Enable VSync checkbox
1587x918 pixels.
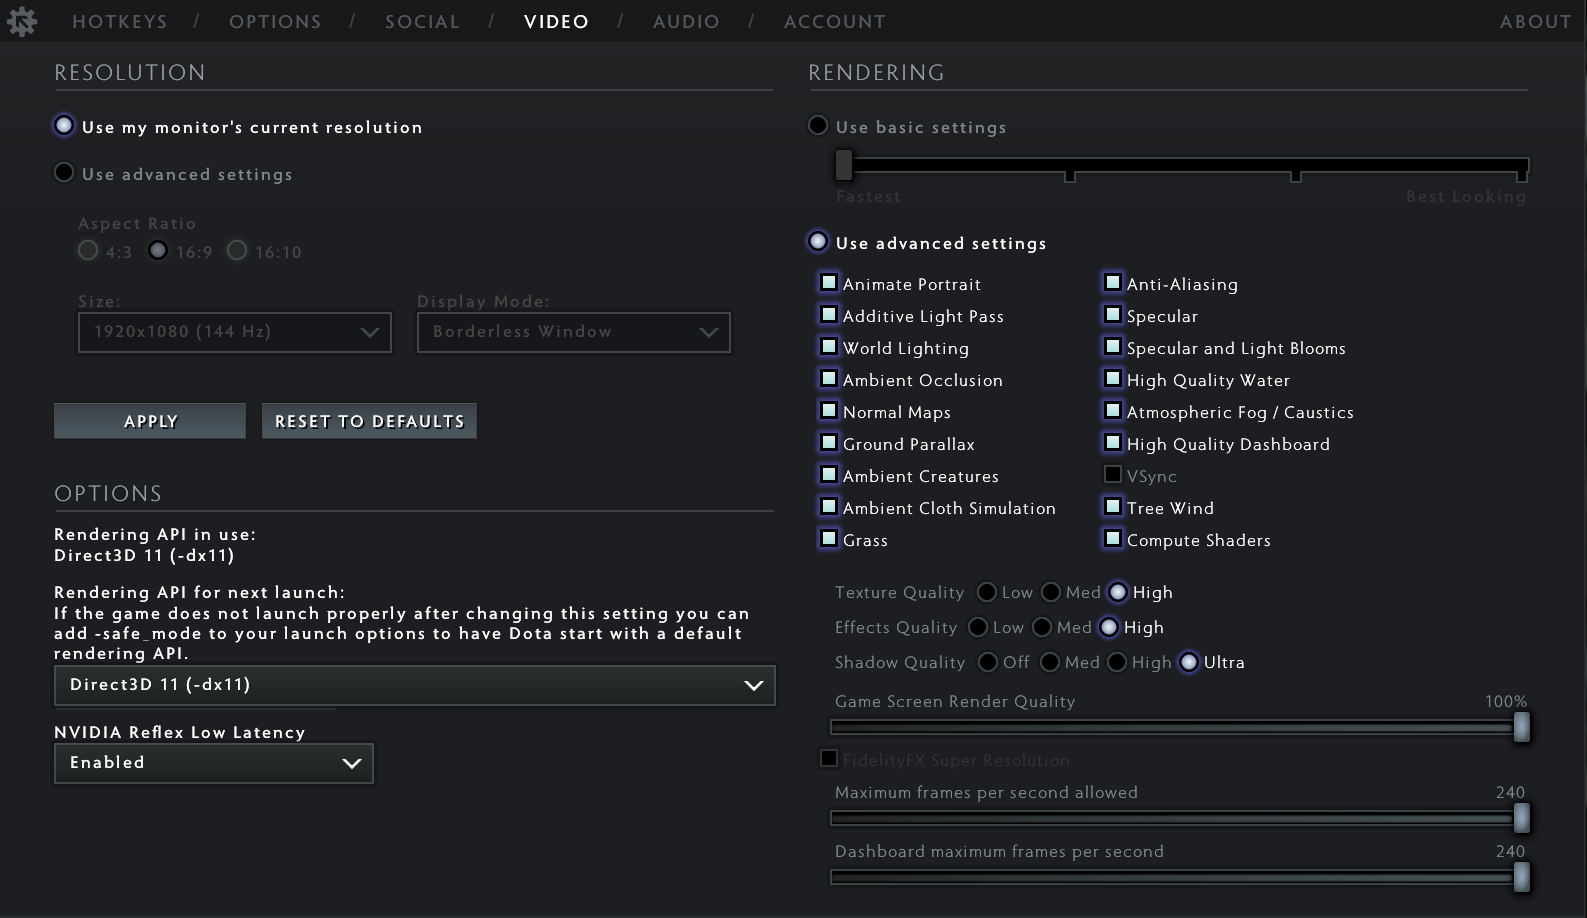(x=1113, y=475)
